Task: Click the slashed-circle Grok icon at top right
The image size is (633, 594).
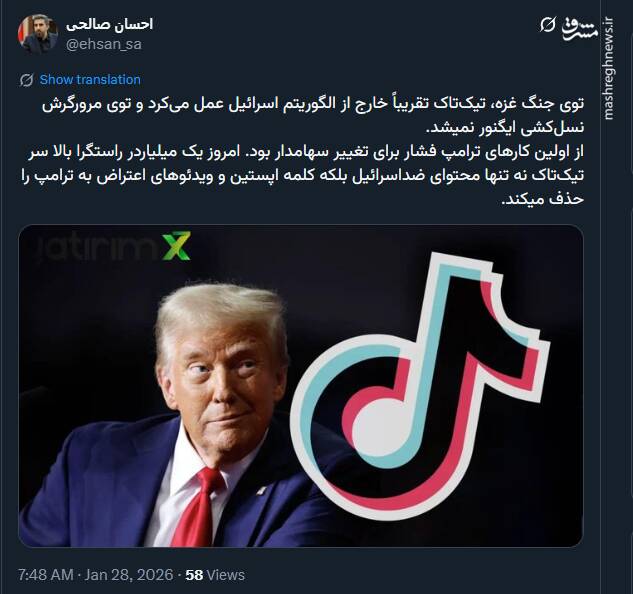Action: 548,25
